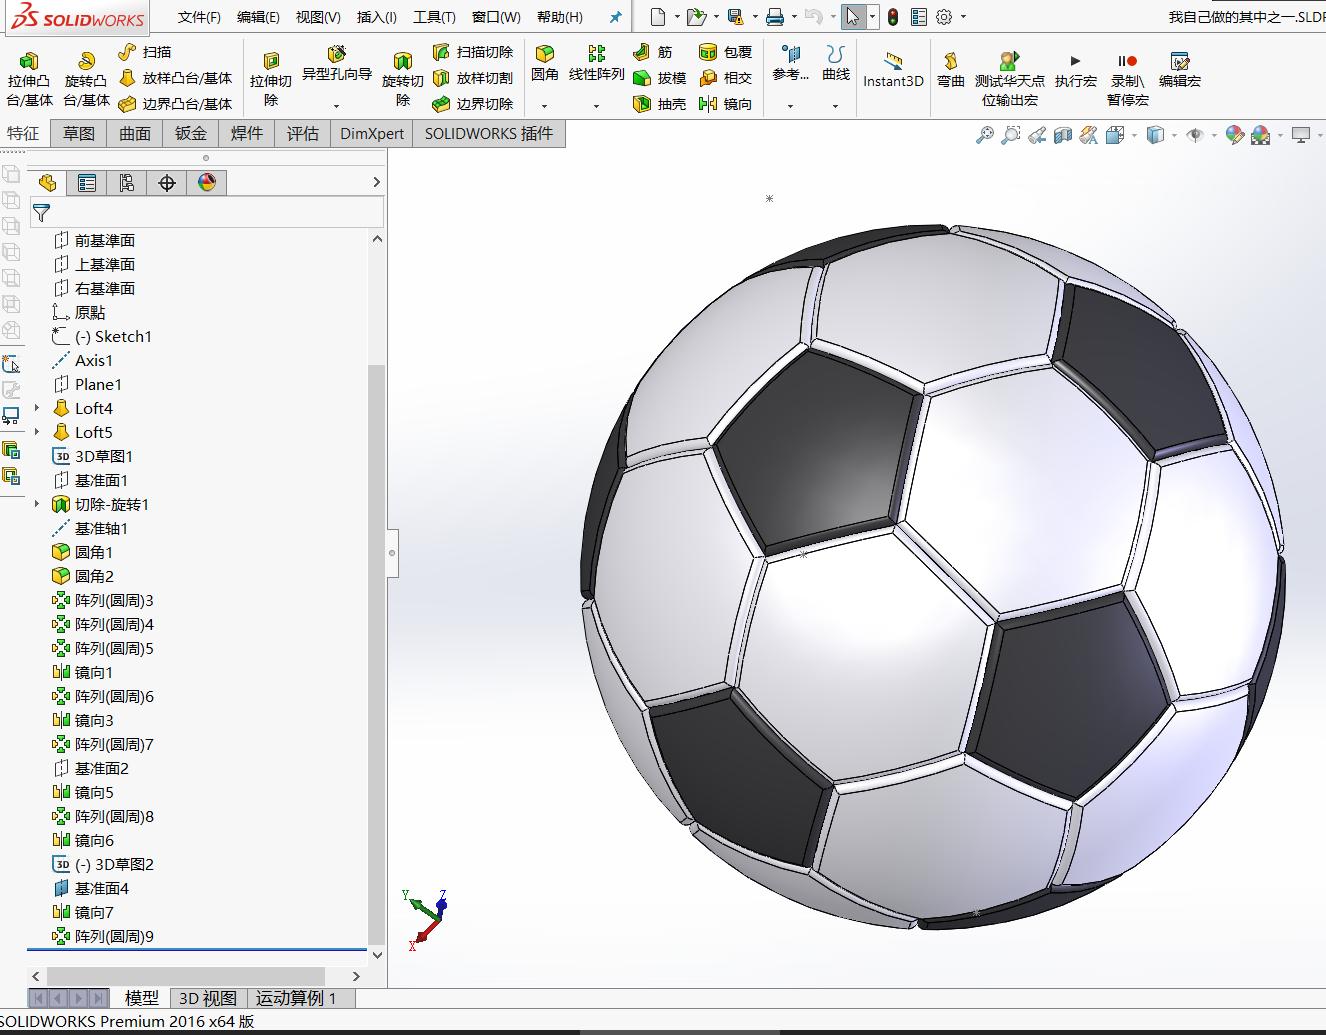Click the 弯曲 (Flex) feature icon
Viewport: 1326px width, 1035px height.
(x=949, y=70)
